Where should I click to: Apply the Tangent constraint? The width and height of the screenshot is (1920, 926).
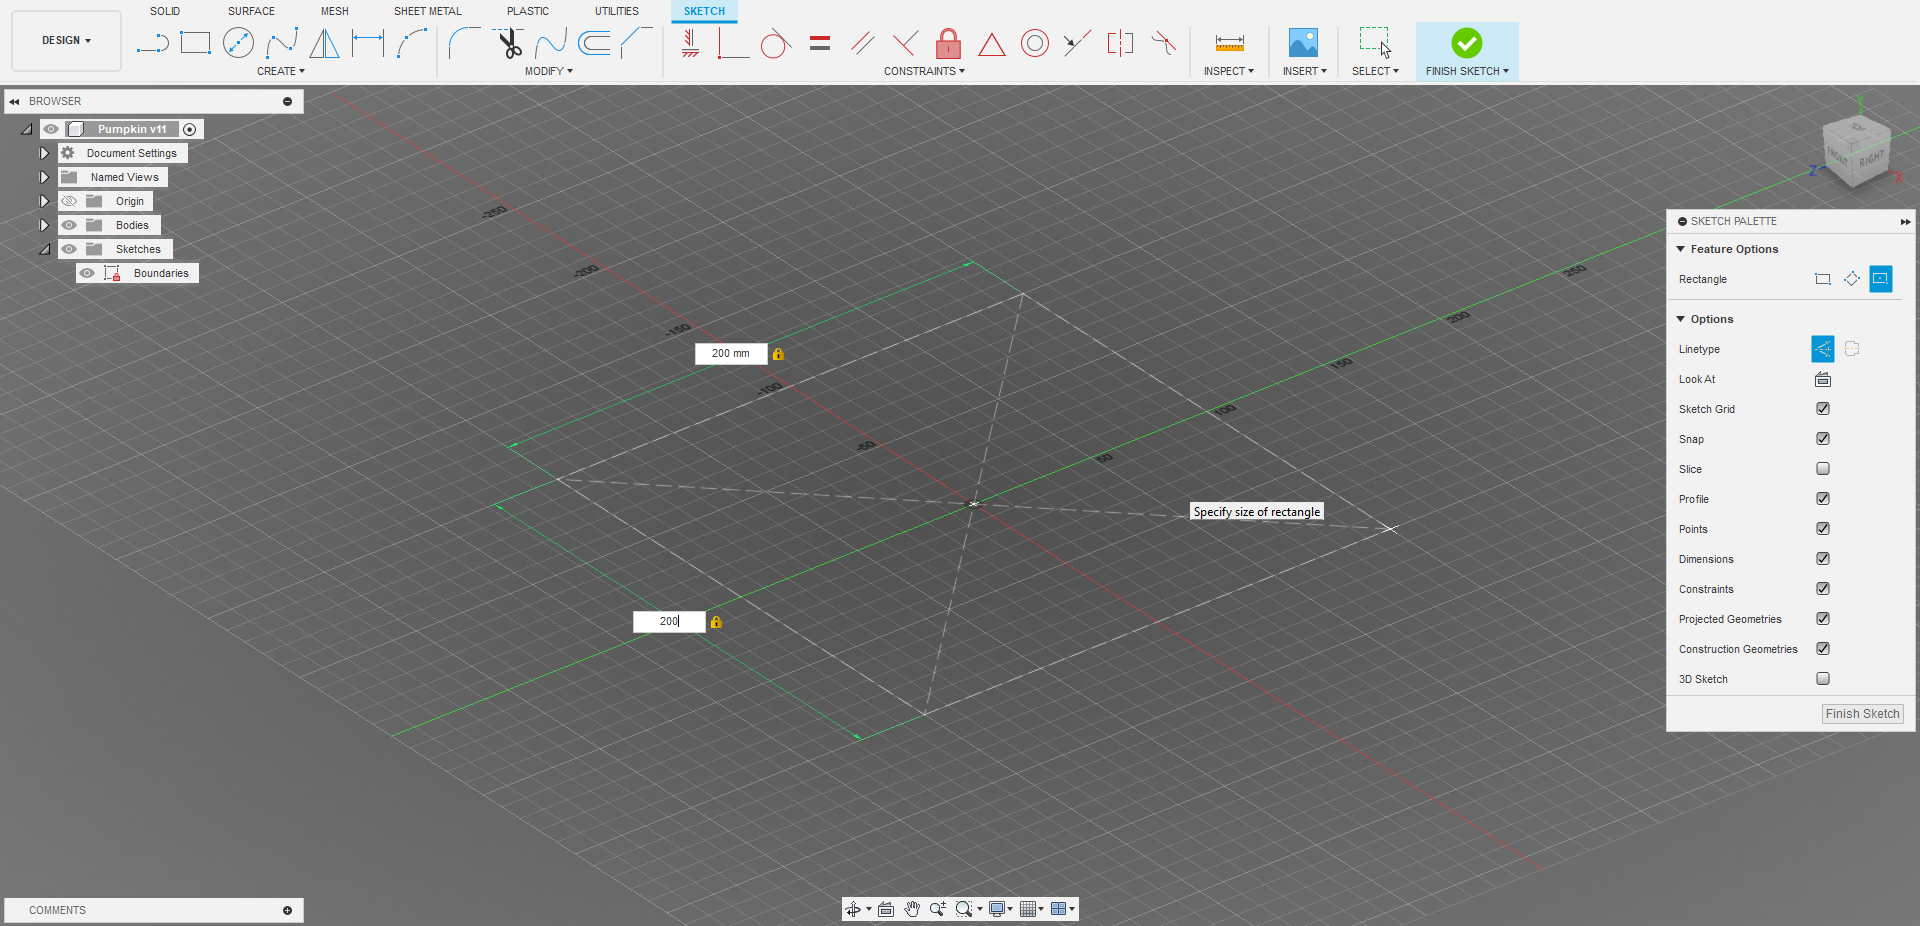coord(776,43)
